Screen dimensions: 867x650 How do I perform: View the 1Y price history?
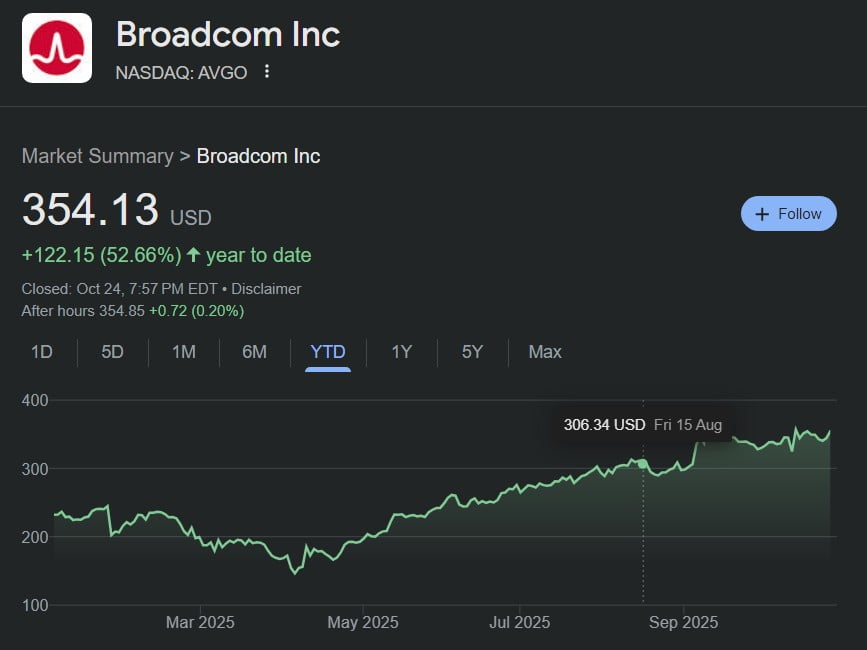pos(401,352)
